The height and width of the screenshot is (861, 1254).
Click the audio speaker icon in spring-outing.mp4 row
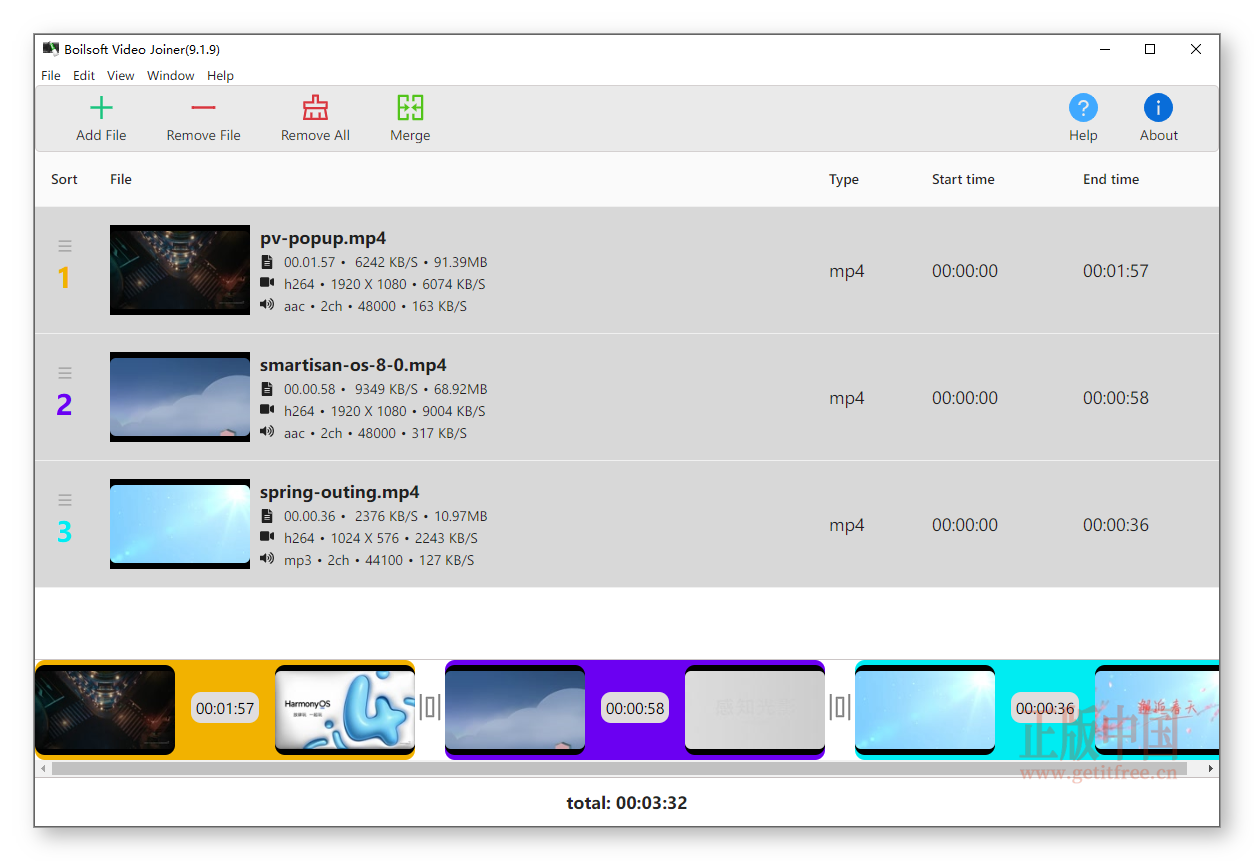coord(267,558)
